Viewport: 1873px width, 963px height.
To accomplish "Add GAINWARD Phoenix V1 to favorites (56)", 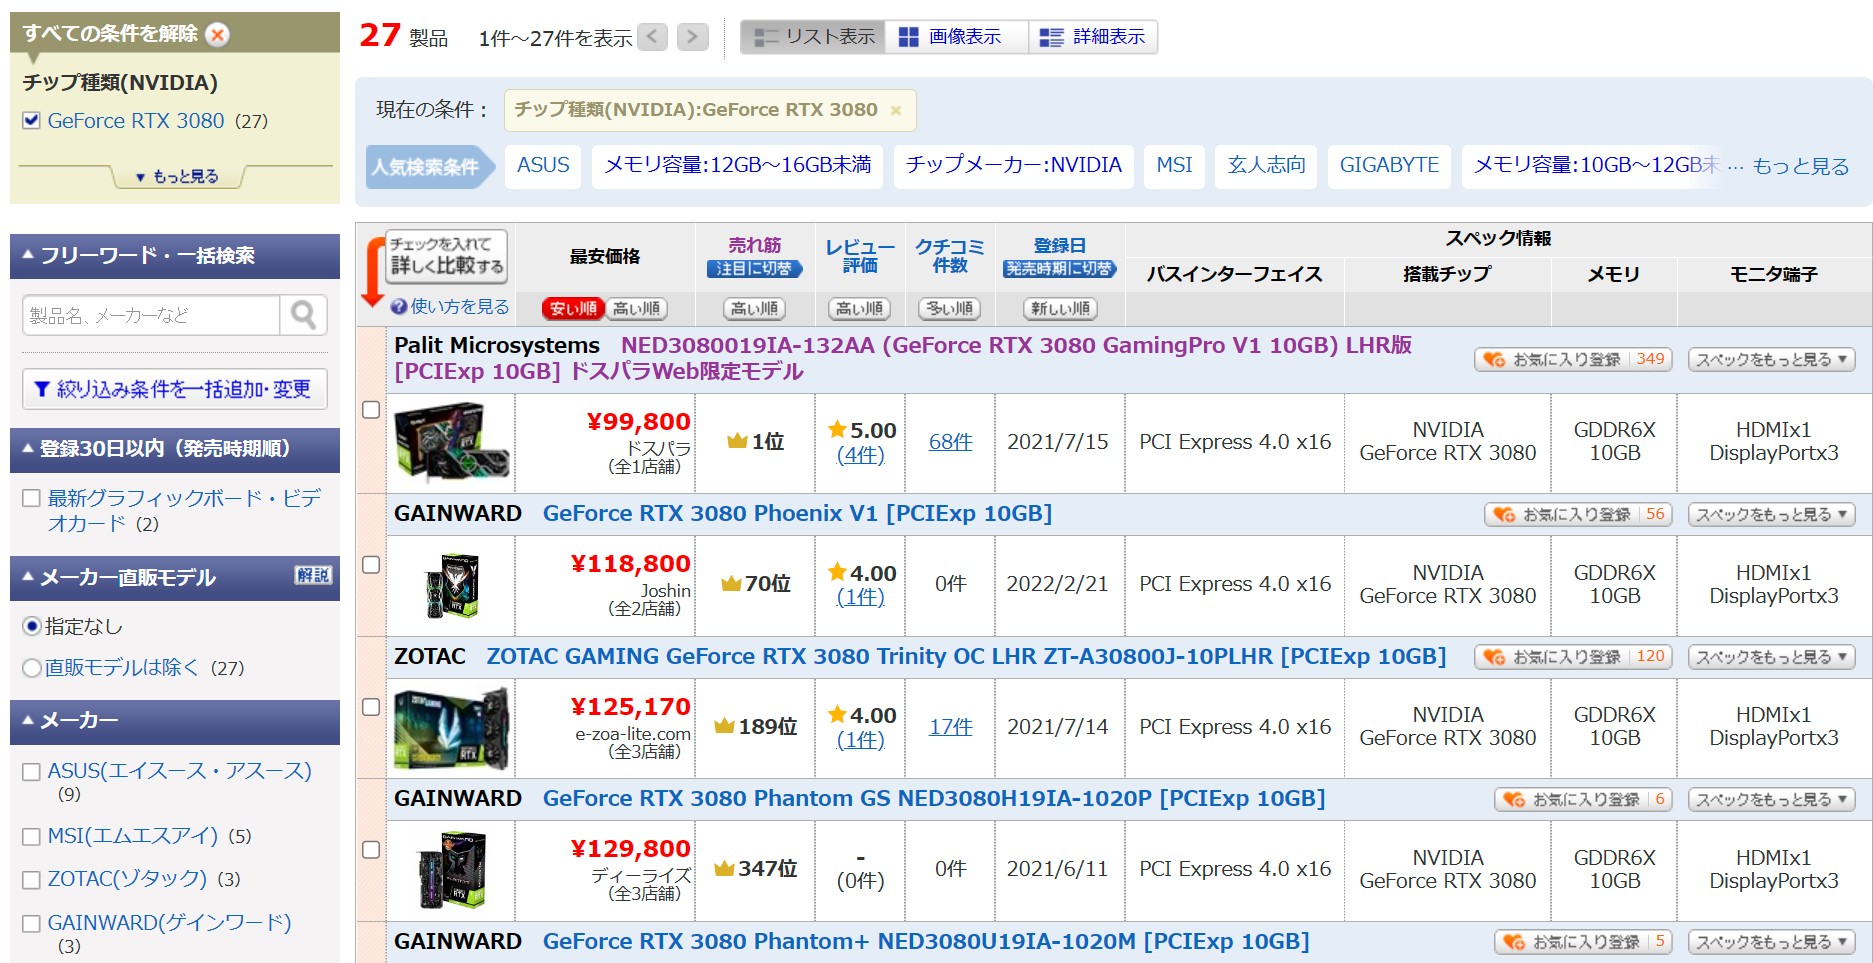I will [x=1577, y=515].
